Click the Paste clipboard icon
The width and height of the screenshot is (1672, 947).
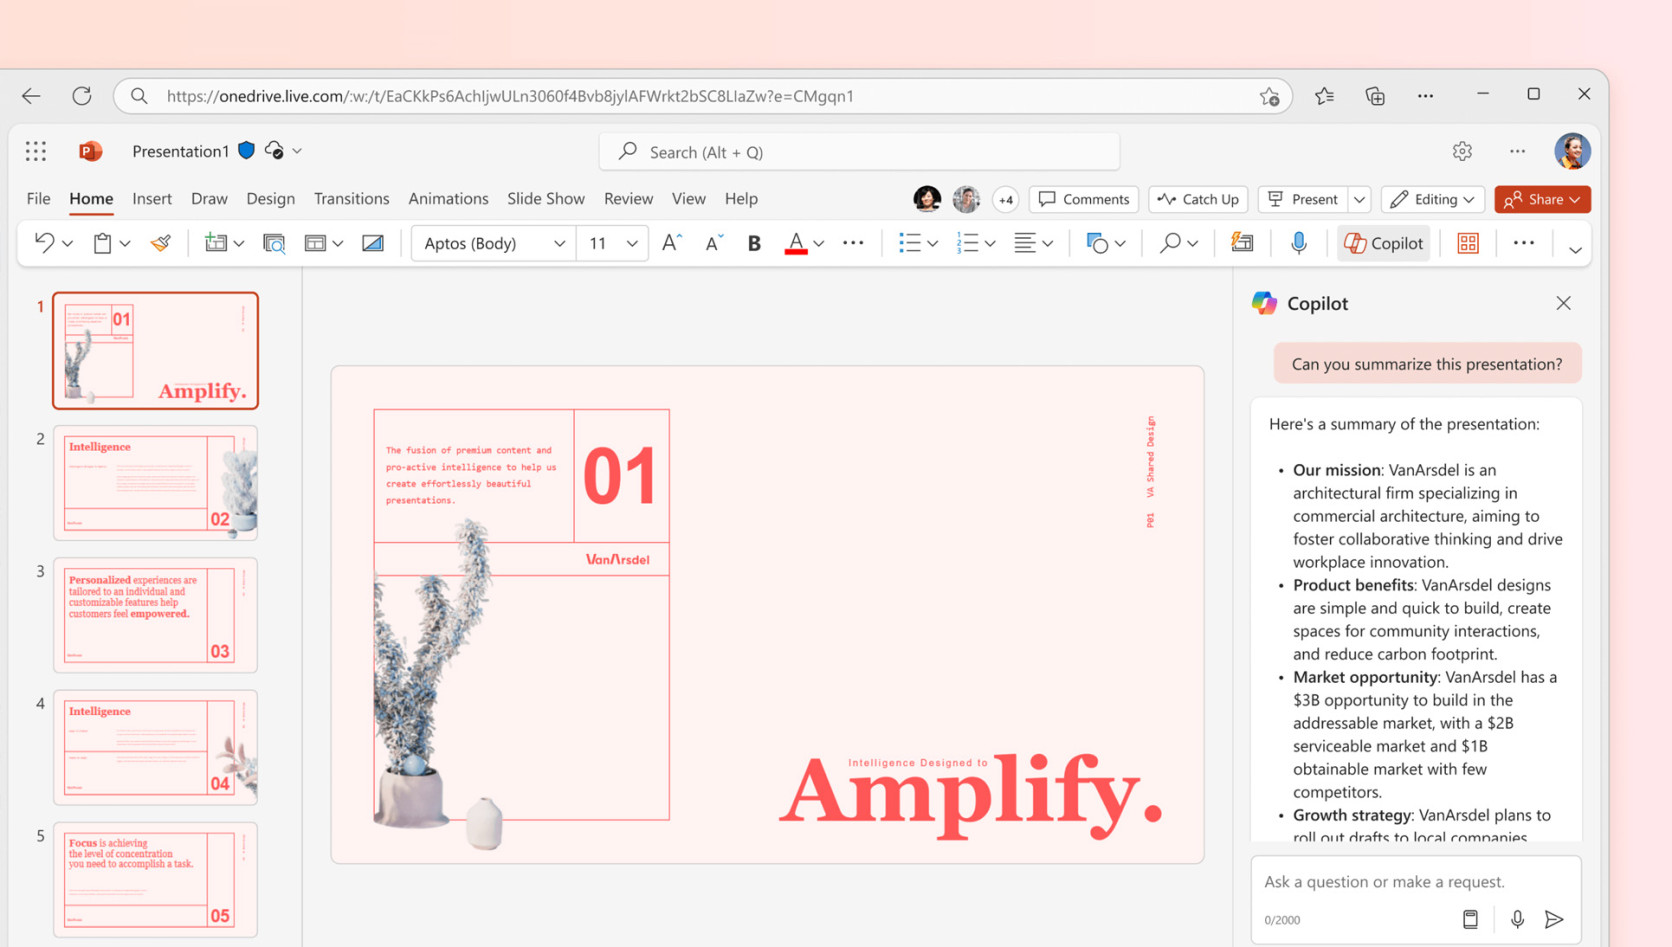(102, 243)
